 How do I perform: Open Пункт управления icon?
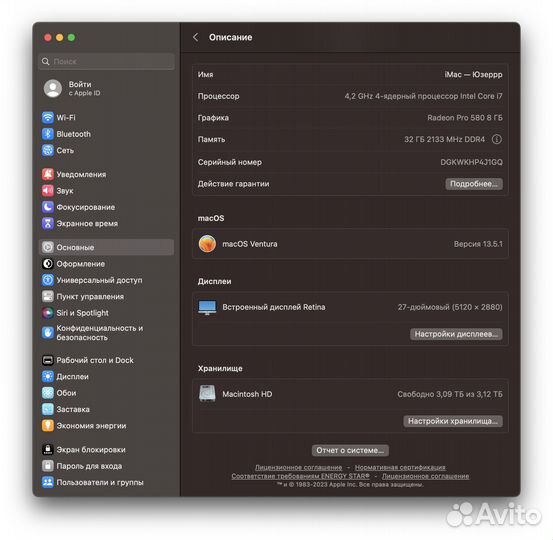click(48, 296)
